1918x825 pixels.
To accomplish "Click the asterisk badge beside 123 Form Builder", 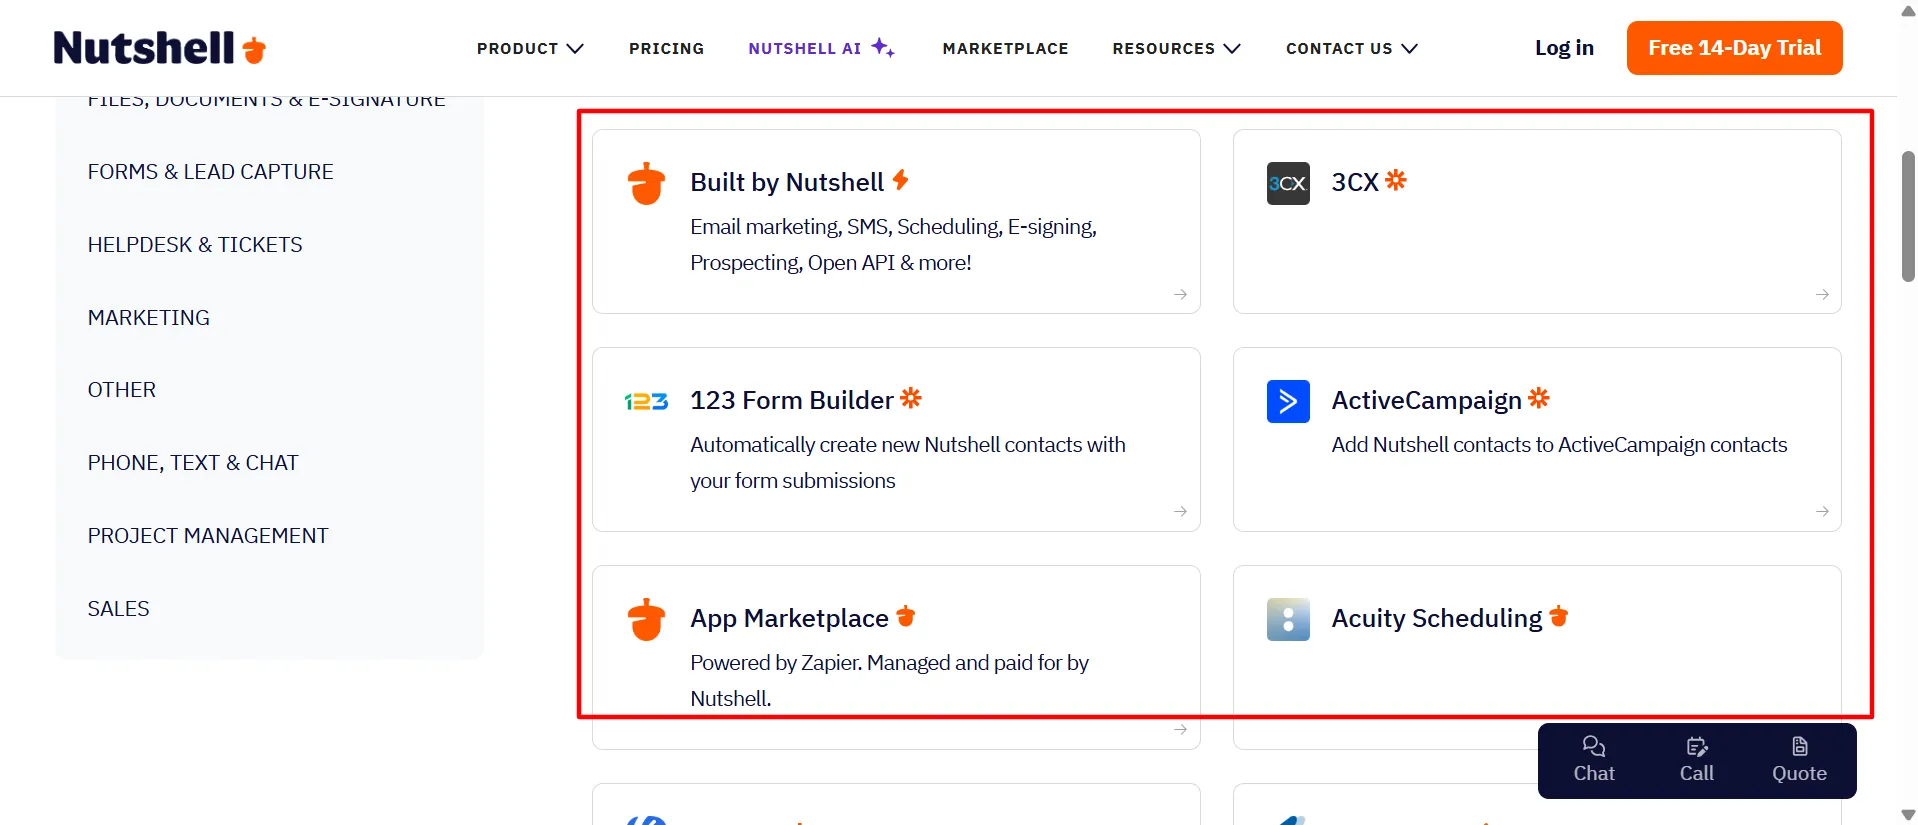I will 911,398.
